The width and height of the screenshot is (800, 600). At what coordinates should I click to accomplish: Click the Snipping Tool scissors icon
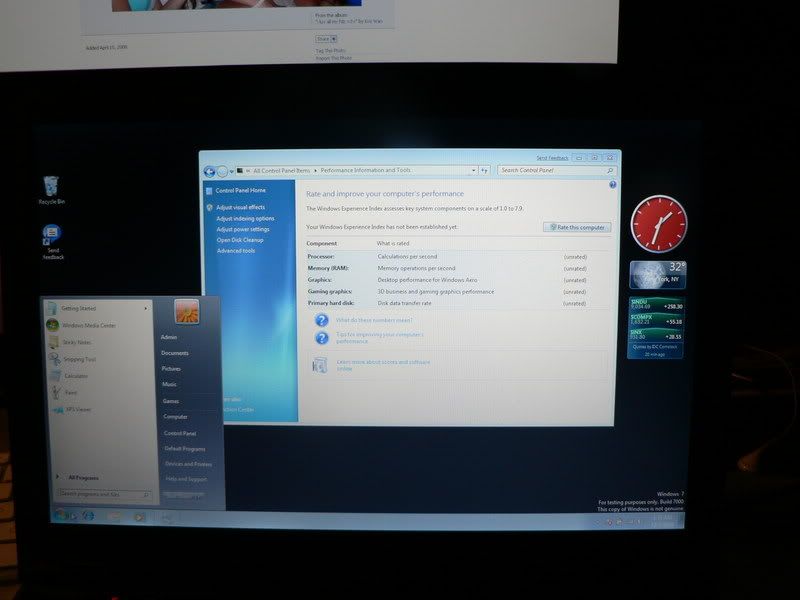pos(55,359)
